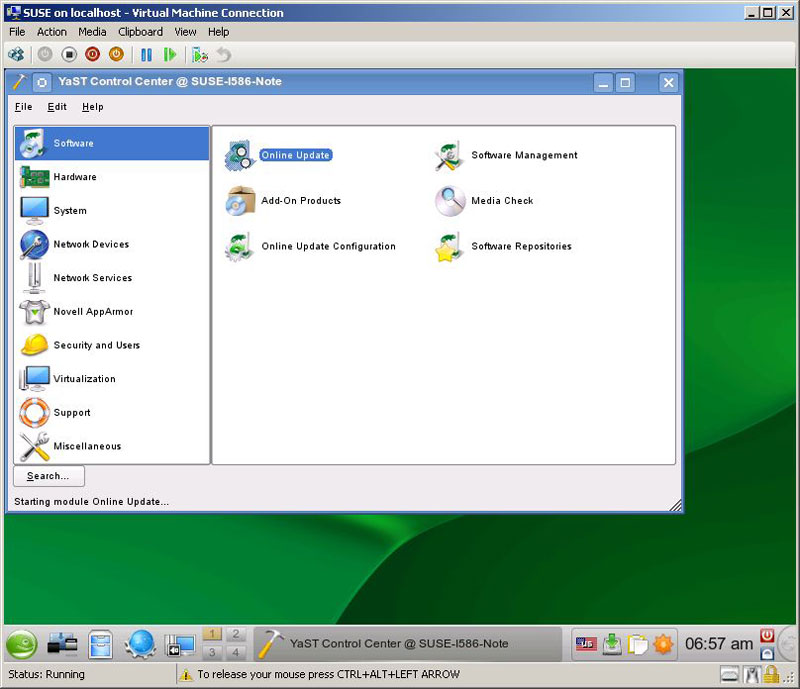The width and height of the screenshot is (800, 689).
Task: Open Add-On Products
Action: point(283,201)
